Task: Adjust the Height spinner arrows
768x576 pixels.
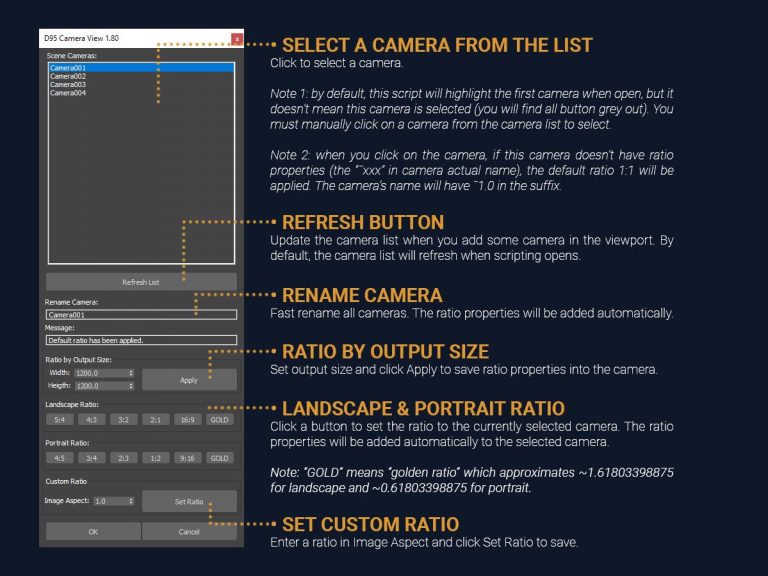Action: pyautogui.click(x=131, y=385)
